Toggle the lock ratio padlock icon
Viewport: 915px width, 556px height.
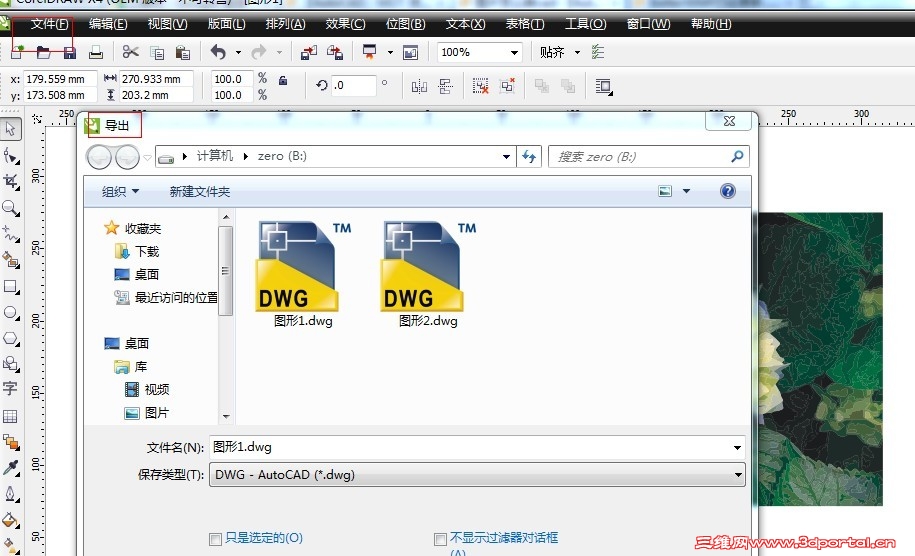283,81
